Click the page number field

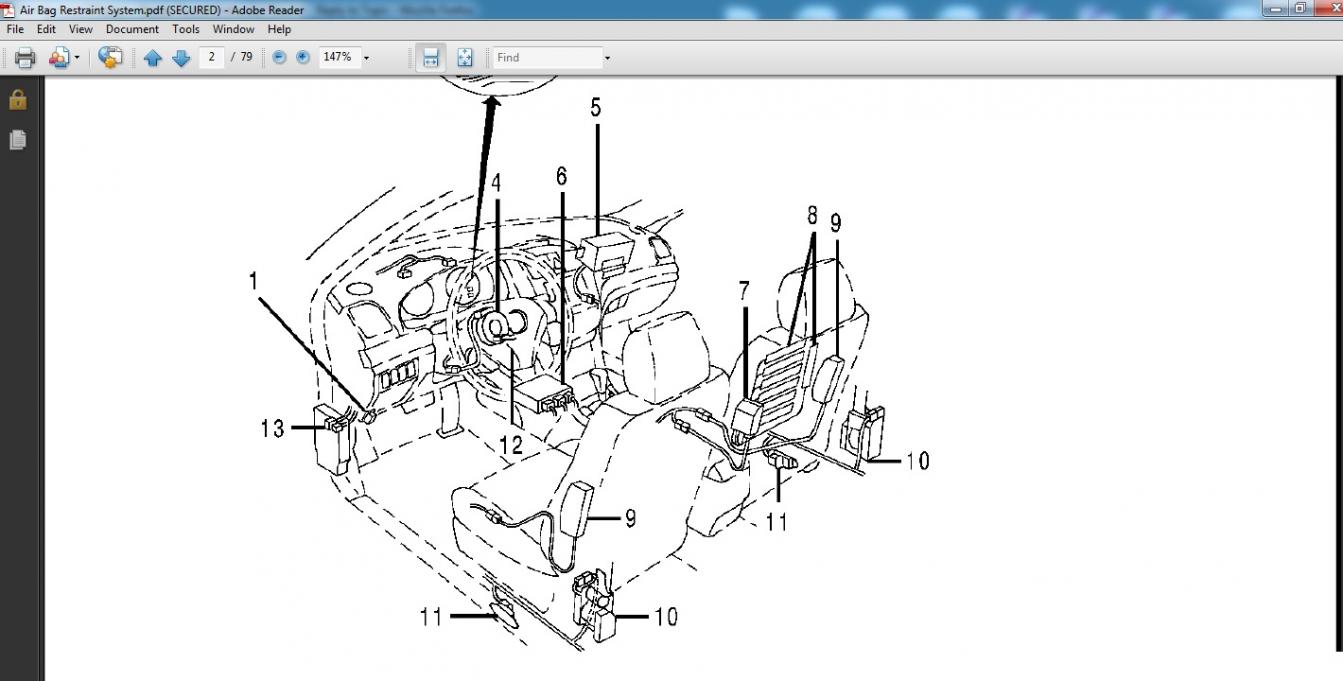(x=211, y=57)
